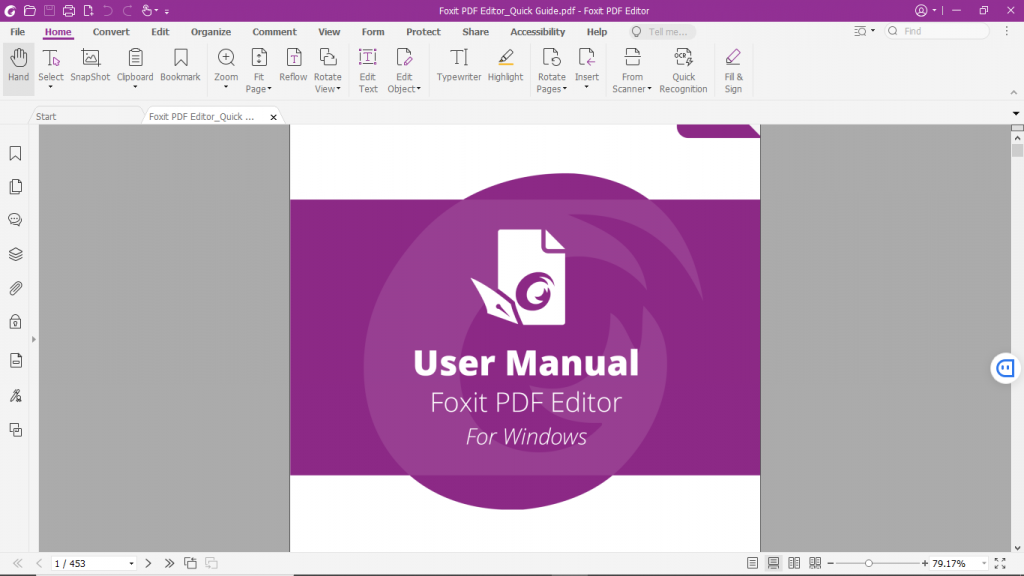Open the Attachments panel
Viewport: 1024px width, 576px height.
pyautogui.click(x=14, y=288)
